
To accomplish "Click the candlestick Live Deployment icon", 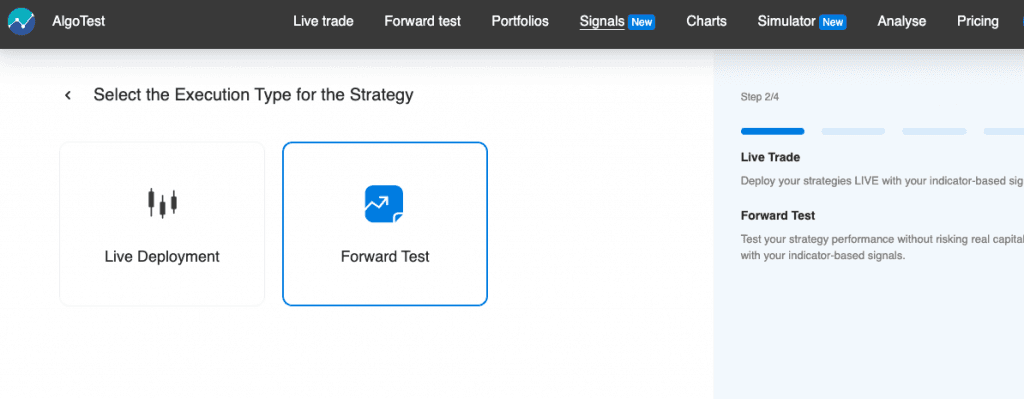I will click(163, 204).
